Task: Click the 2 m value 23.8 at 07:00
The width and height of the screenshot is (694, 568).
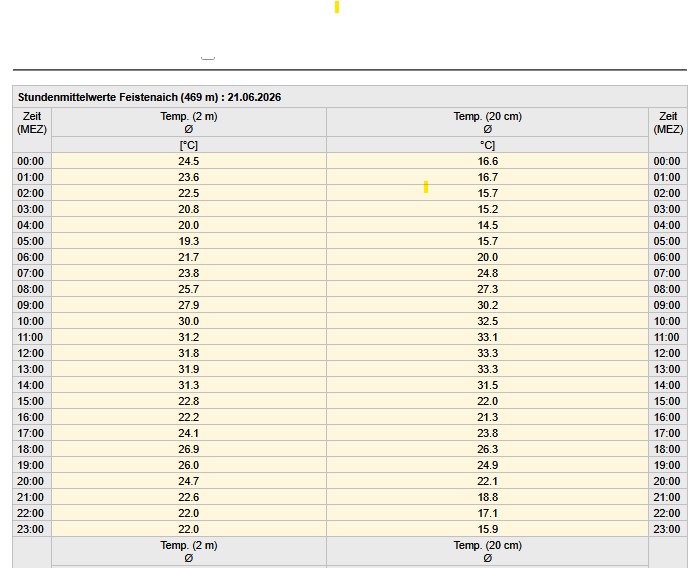Action: coord(189,273)
